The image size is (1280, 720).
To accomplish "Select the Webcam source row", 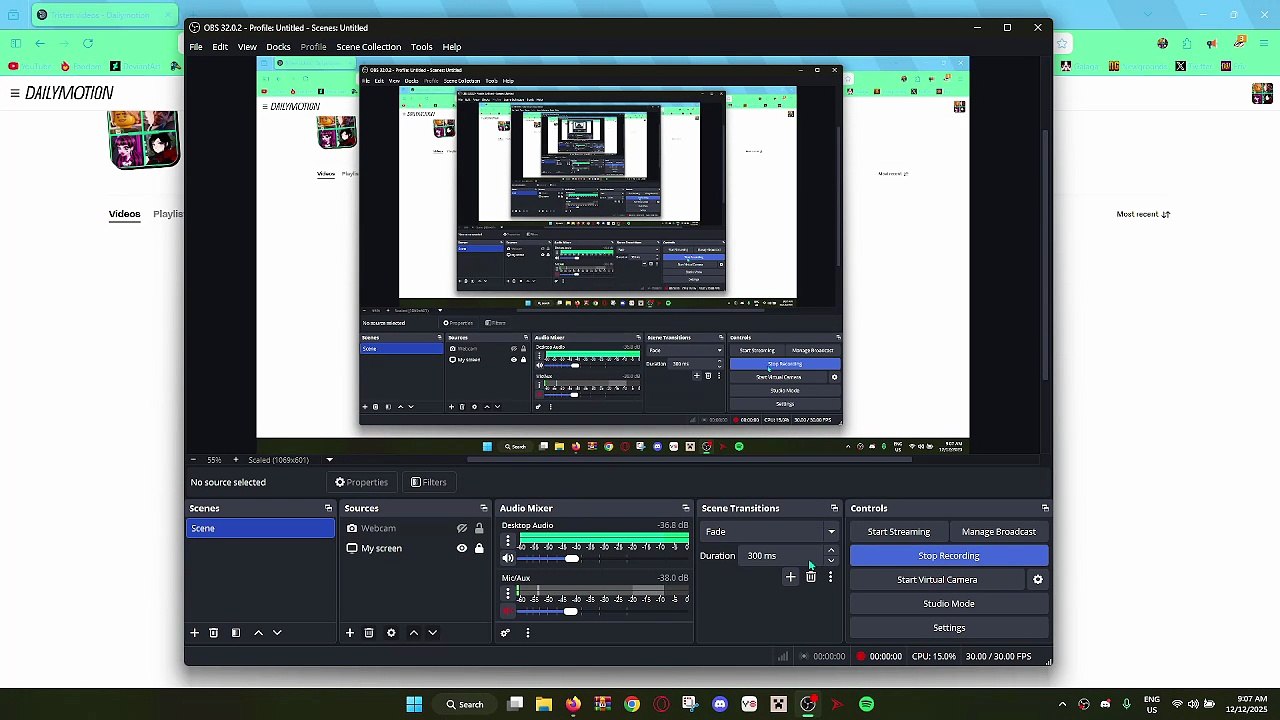I will pyautogui.click(x=415, y=528).
